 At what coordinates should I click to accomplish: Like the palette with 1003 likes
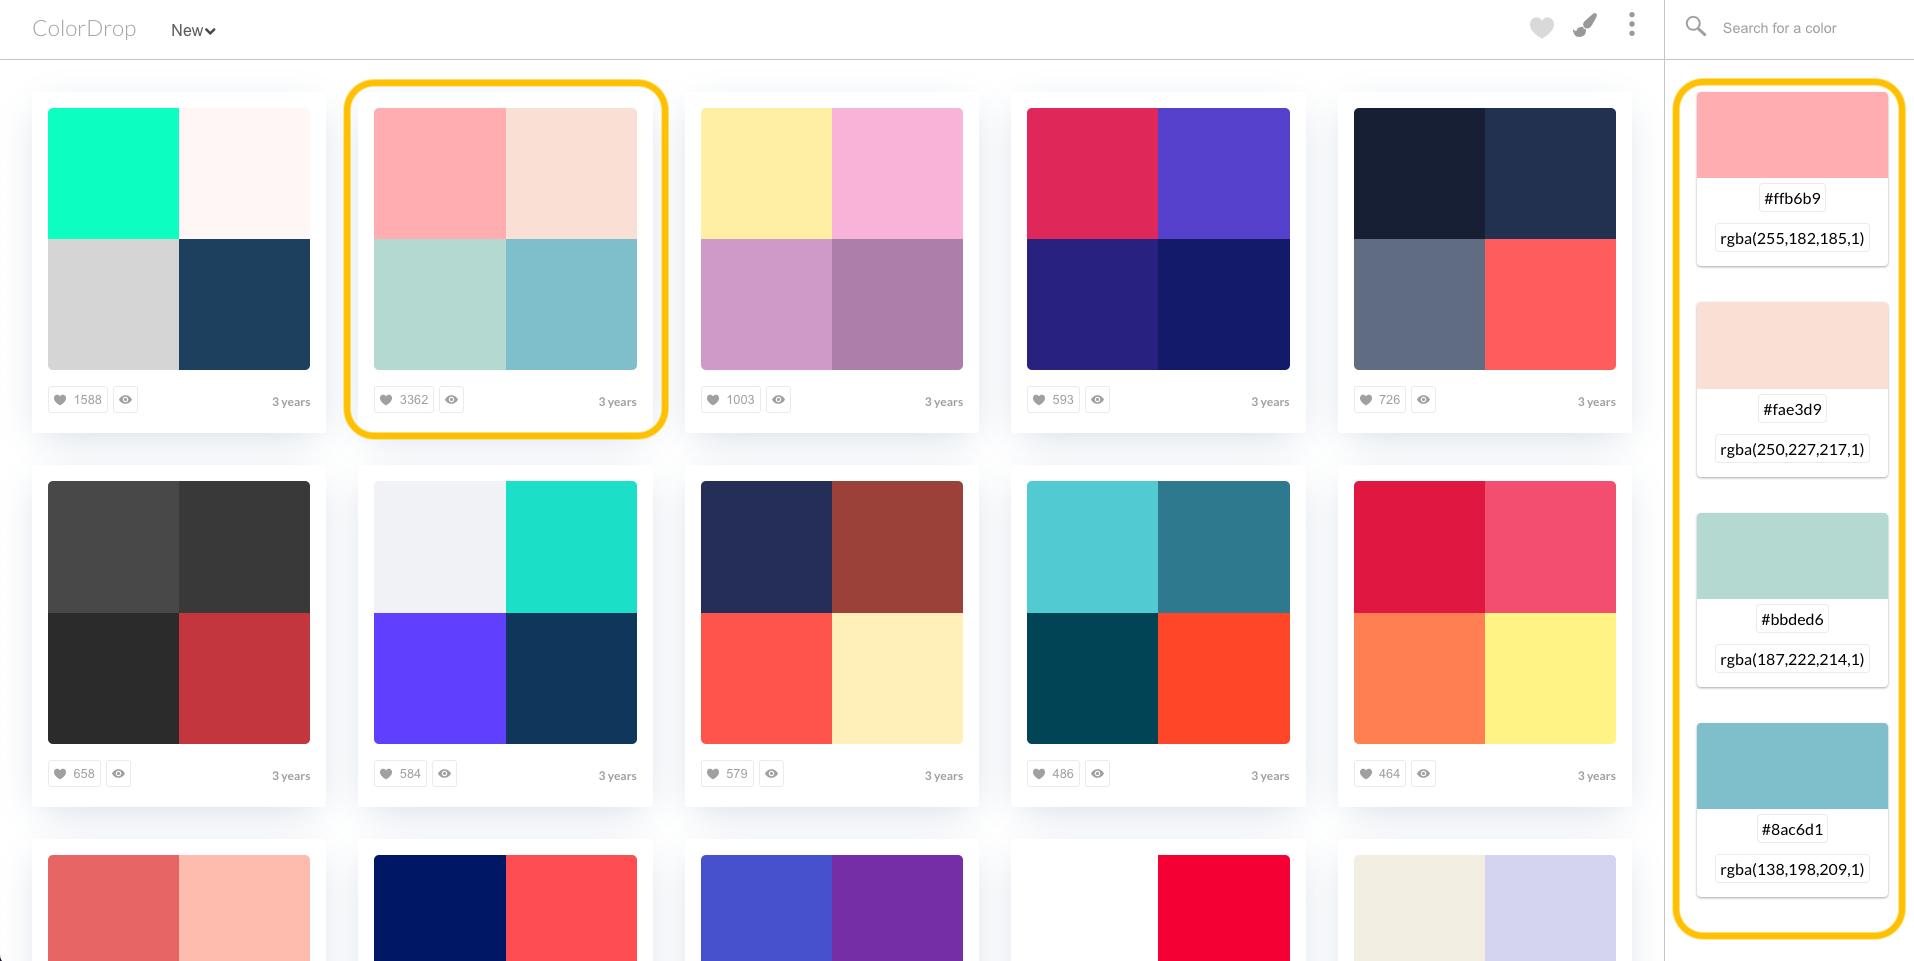[730, 400]
